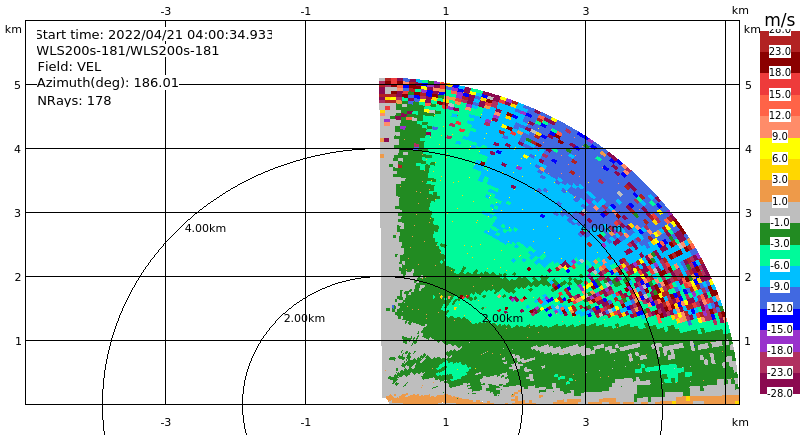The image size is (800, 435).
Task: Select the 'Azimuth(deg): 186.01' annotation
Action: pos(108,83)
